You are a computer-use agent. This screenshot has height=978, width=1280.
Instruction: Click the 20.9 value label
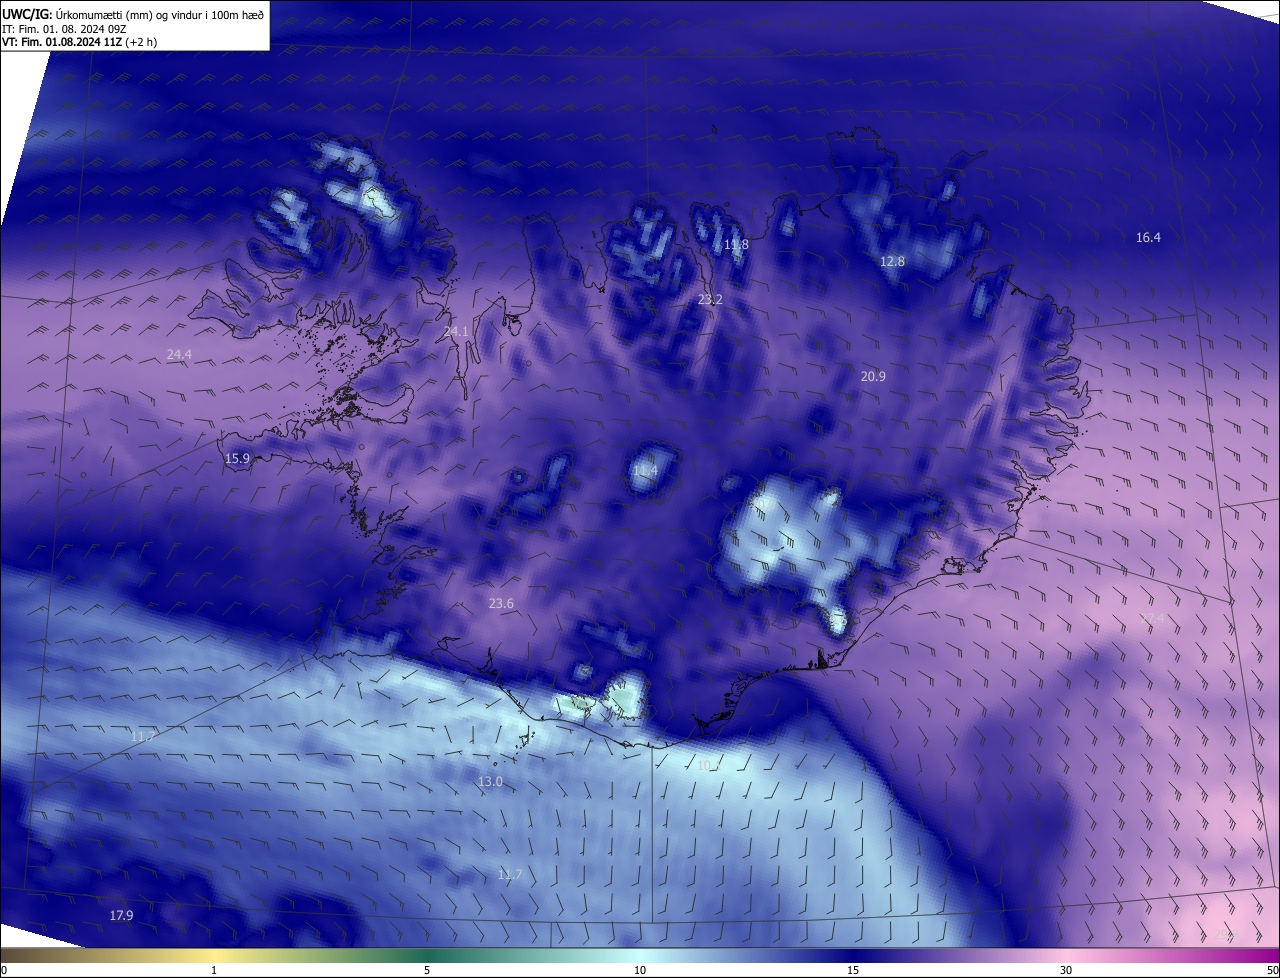coord(873,377)
